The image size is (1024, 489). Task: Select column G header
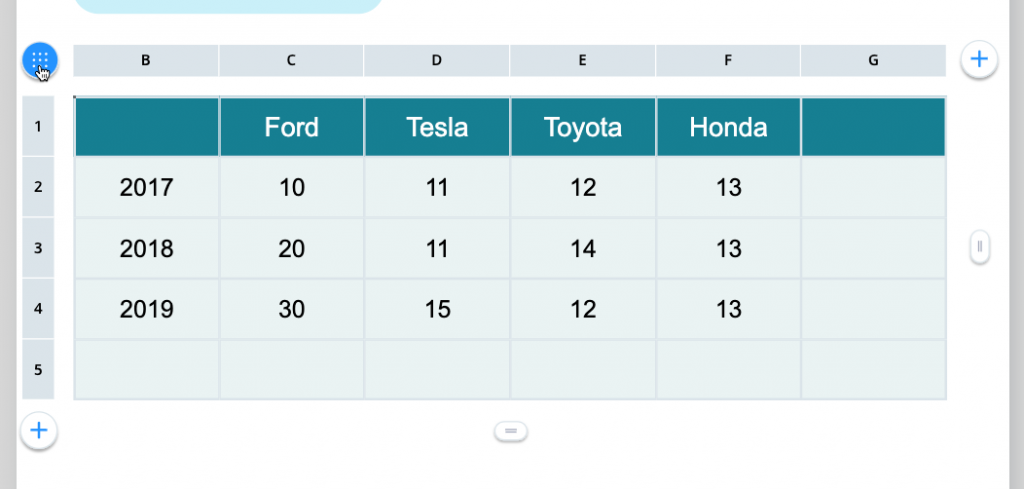873,60
